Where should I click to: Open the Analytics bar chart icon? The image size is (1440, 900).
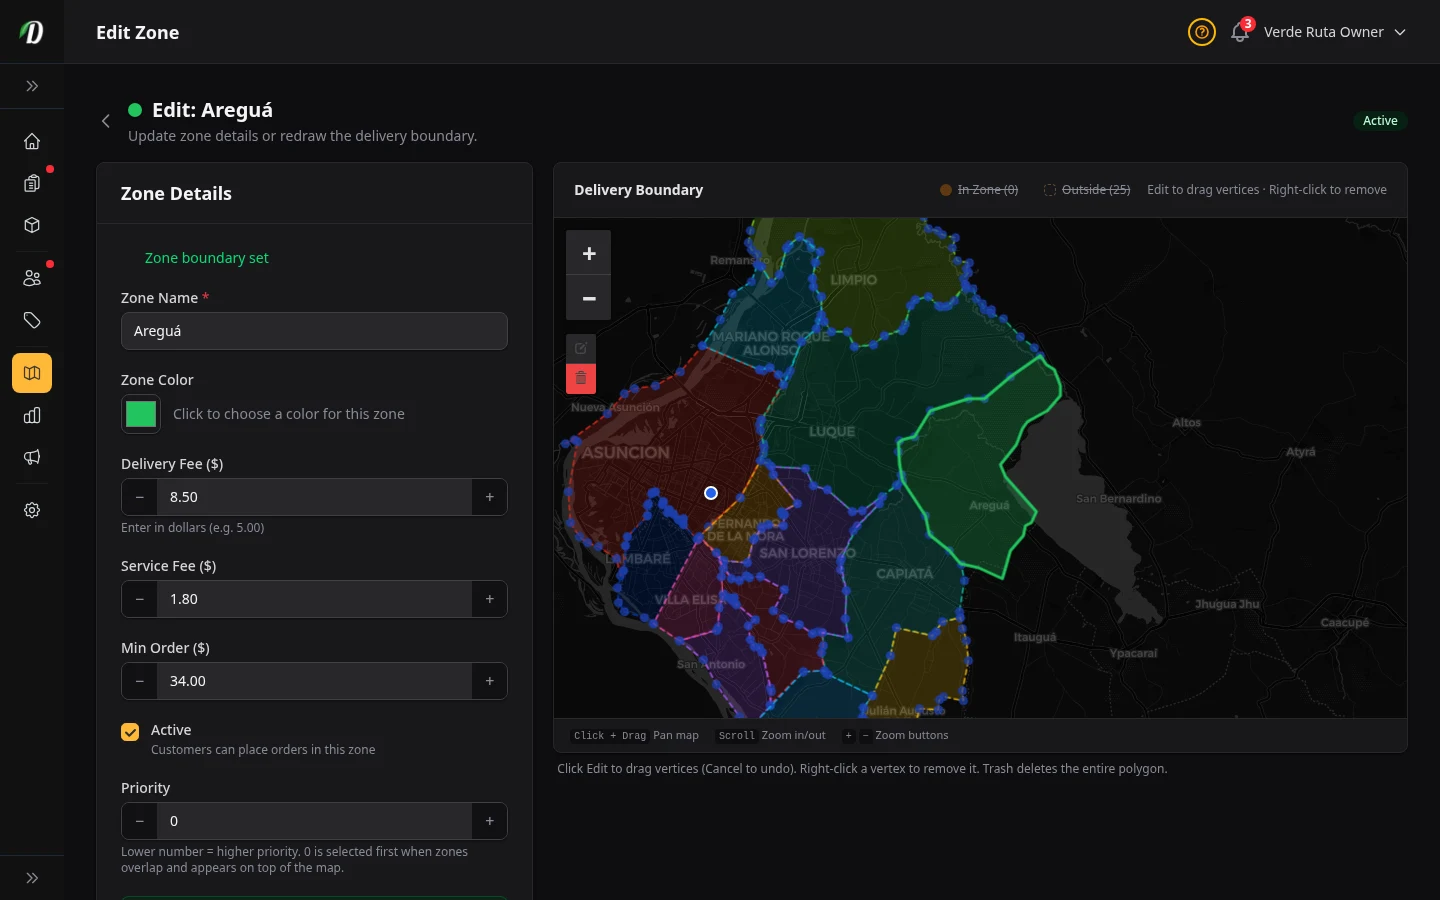(32, 415)
